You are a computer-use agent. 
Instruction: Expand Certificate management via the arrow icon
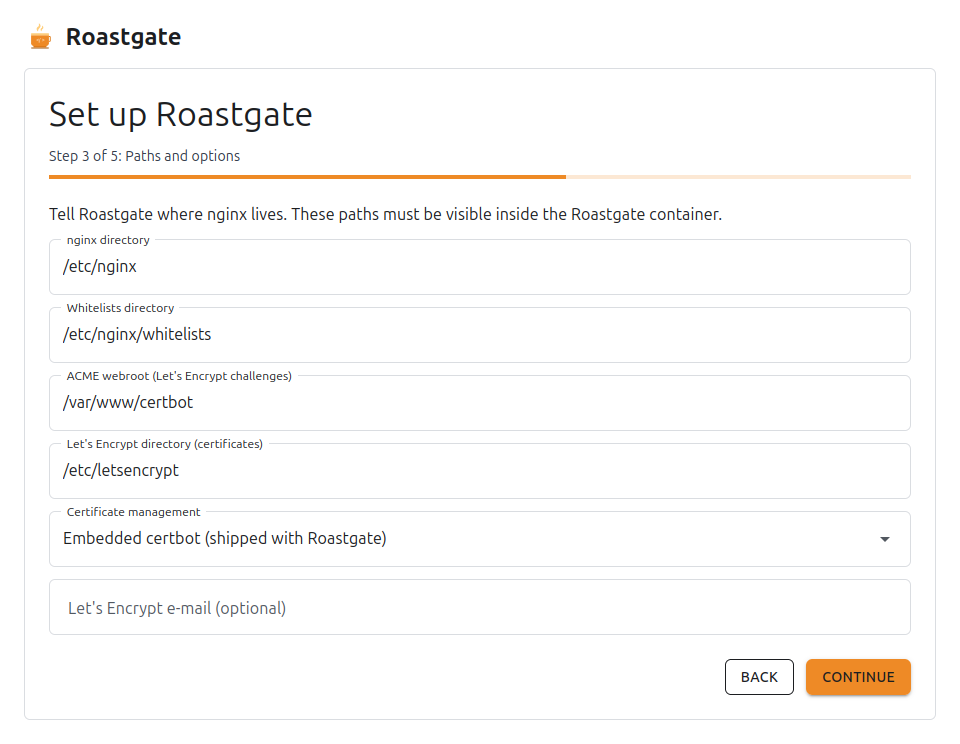click(885, 539)
